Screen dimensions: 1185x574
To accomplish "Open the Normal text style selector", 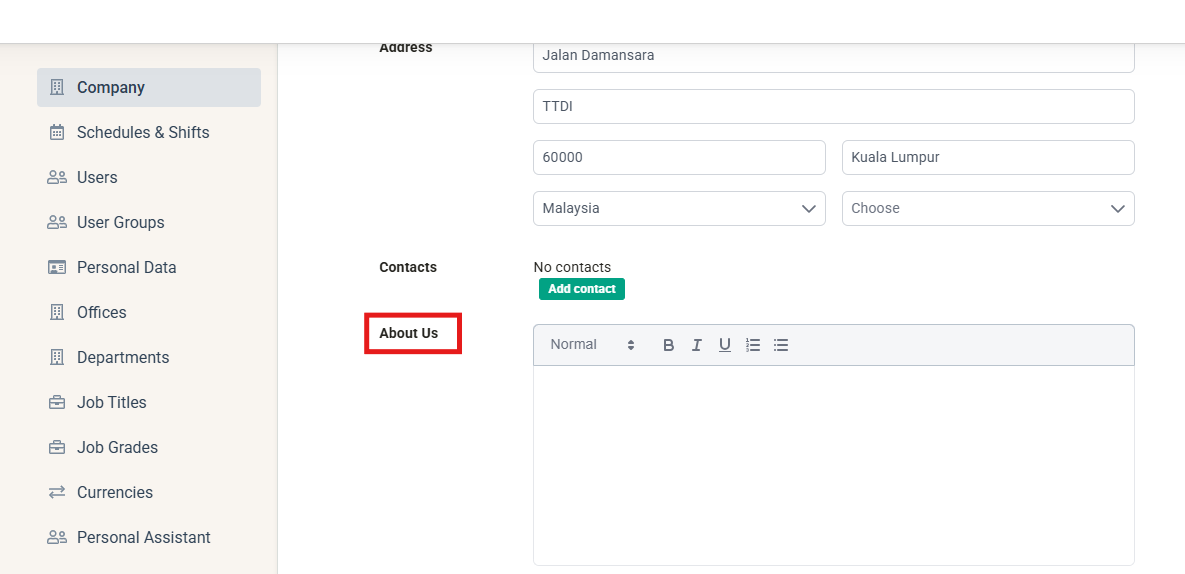I will (x=592, y=345).
